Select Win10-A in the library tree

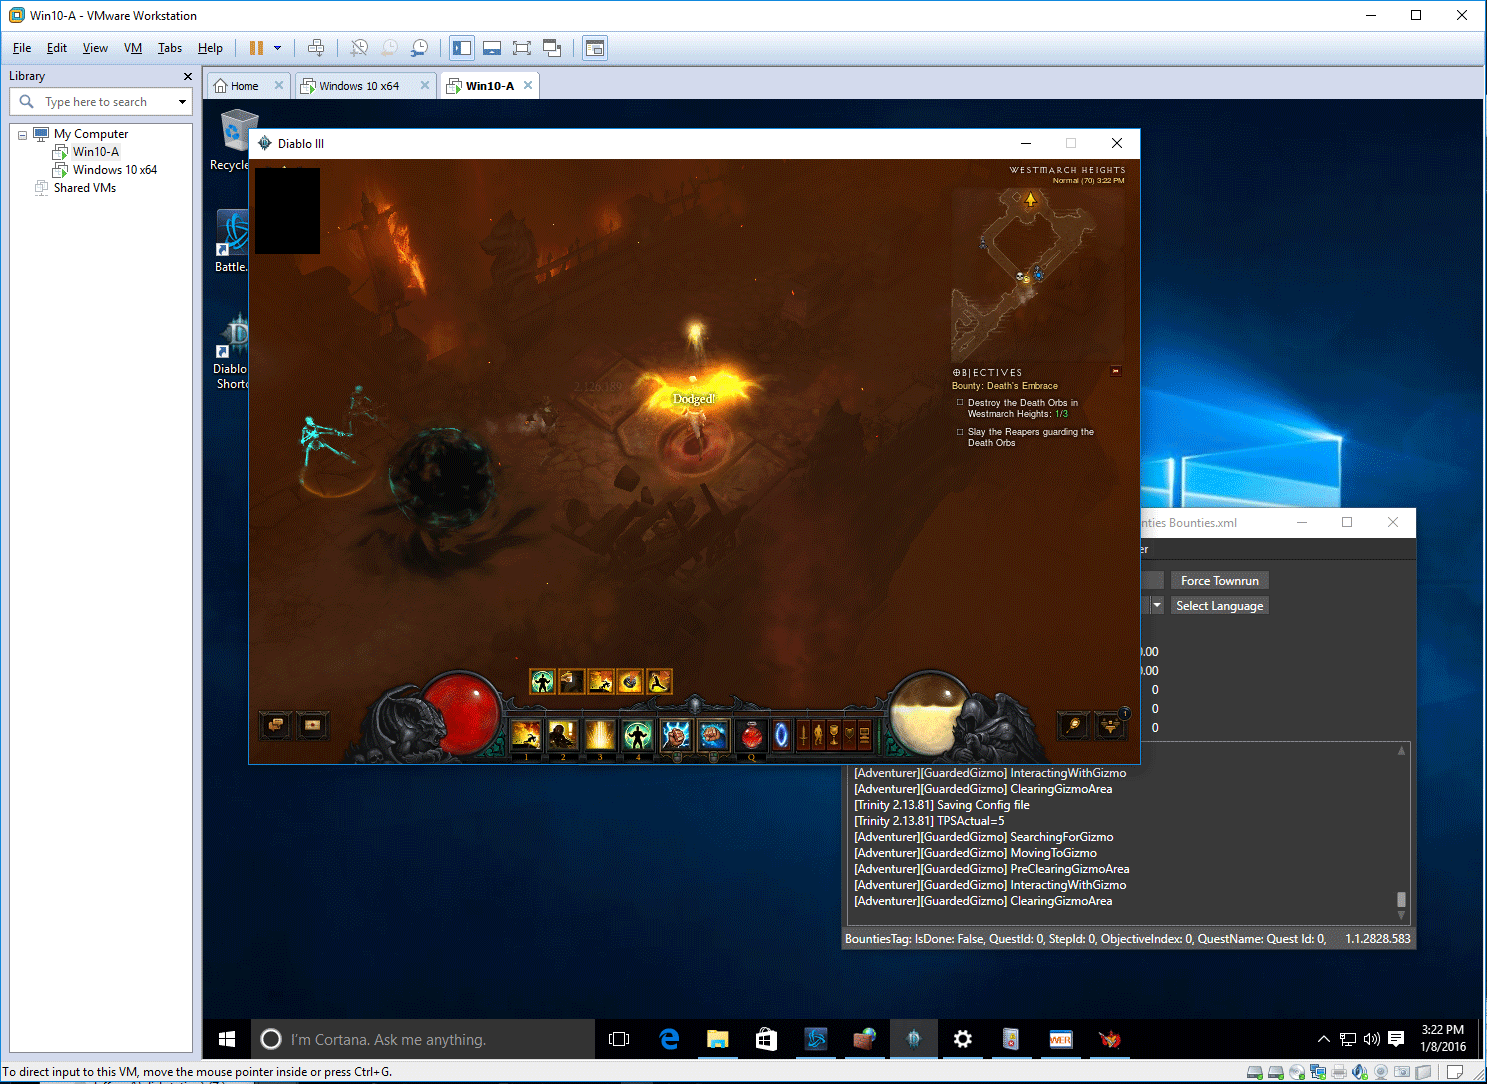click(95, 152)
